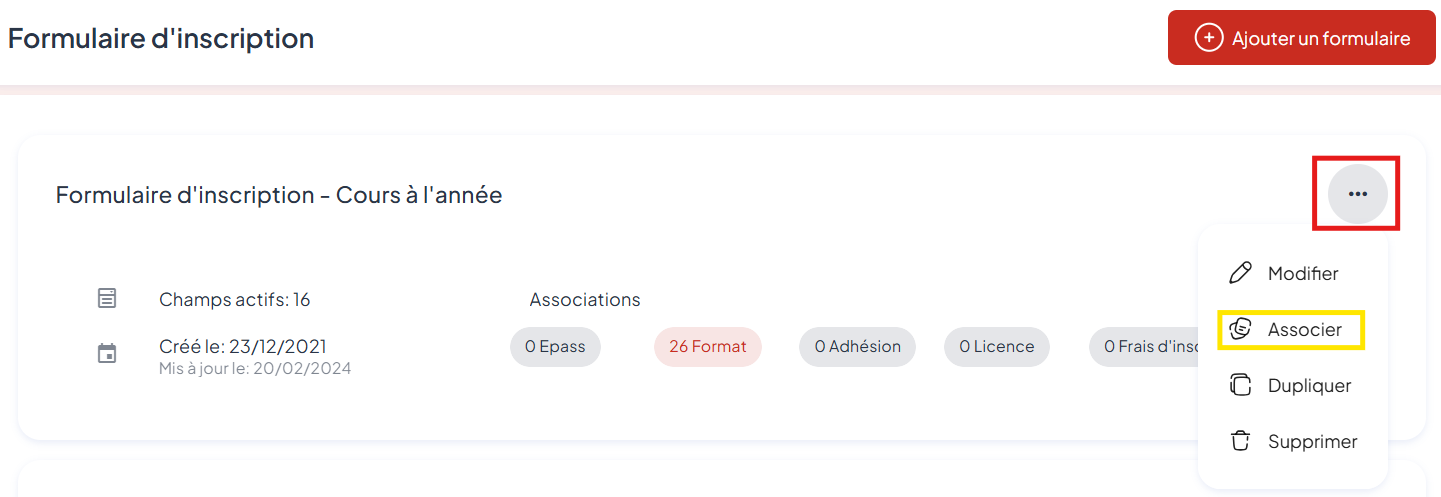Image resolution: width=1441 pixels, height=497 pixels.
Task: Click the calendar icon beside creation date
Action: (107, 353)
